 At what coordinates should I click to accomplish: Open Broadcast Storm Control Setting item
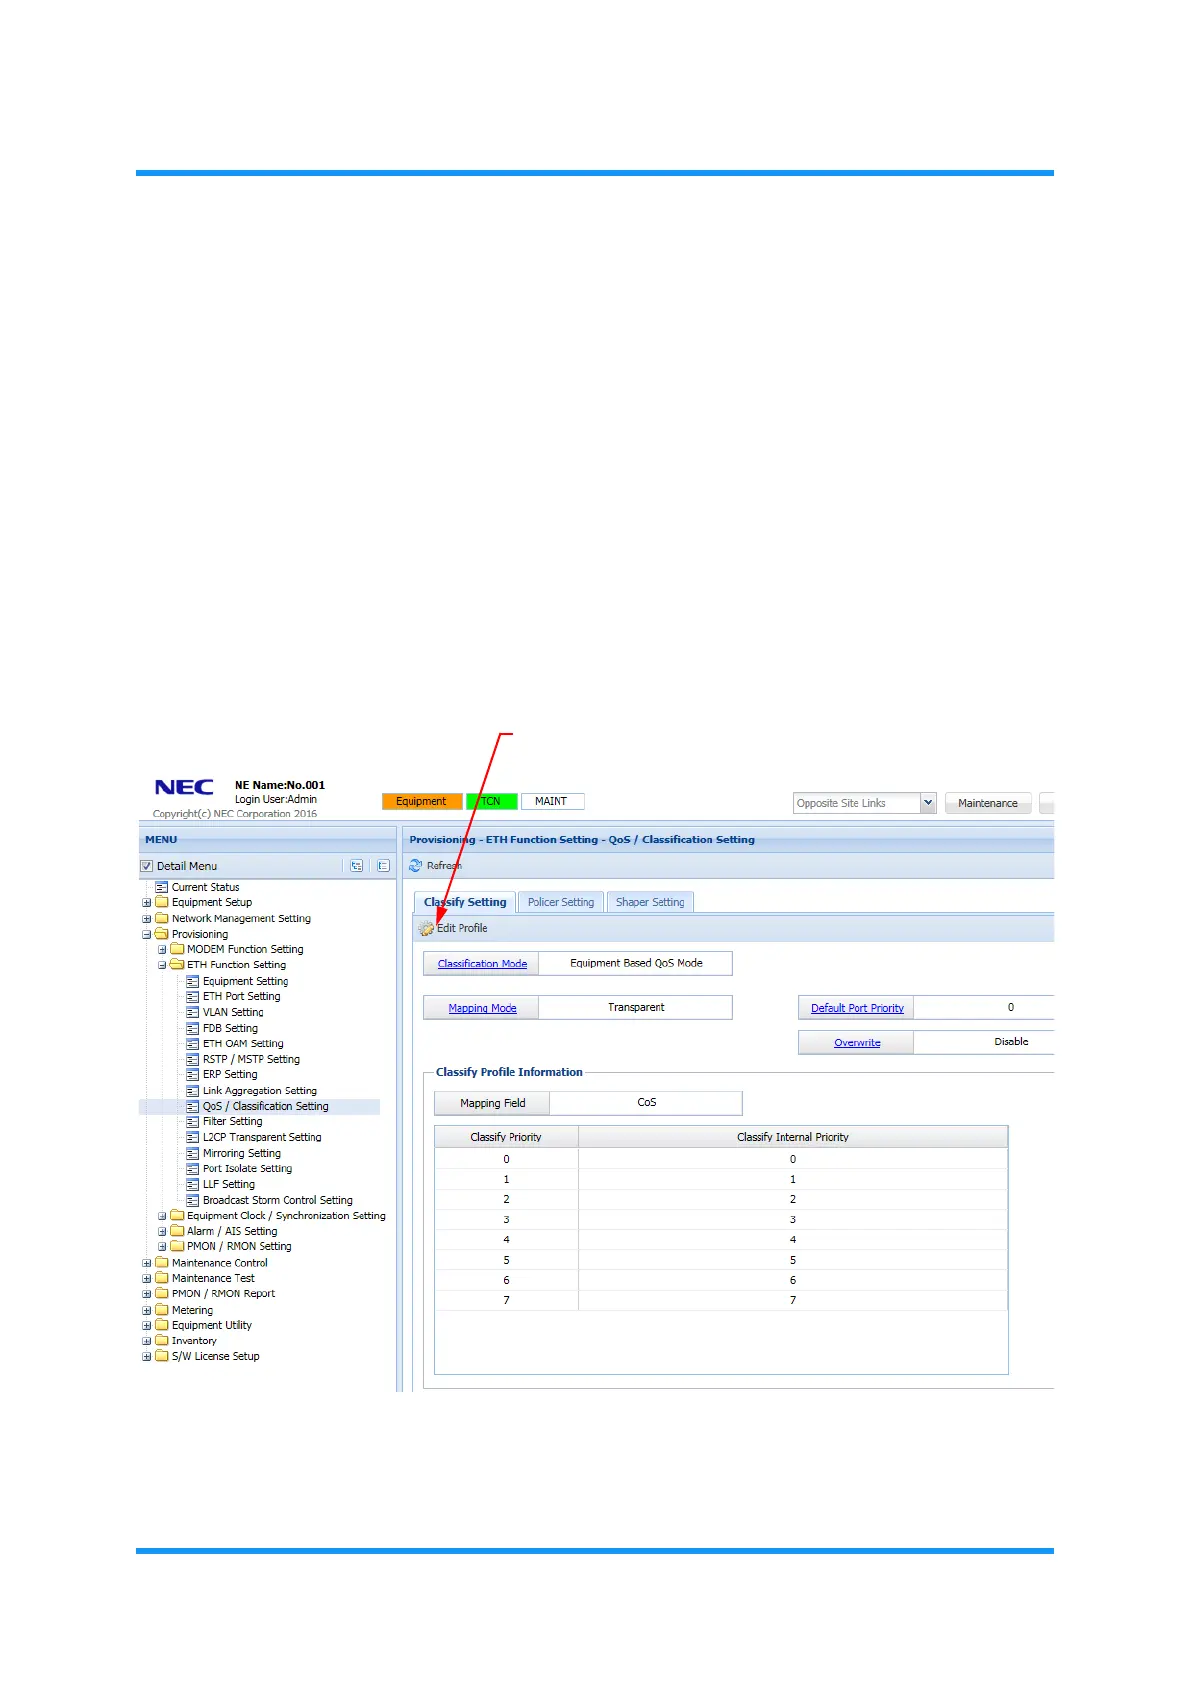[277, 1200]
